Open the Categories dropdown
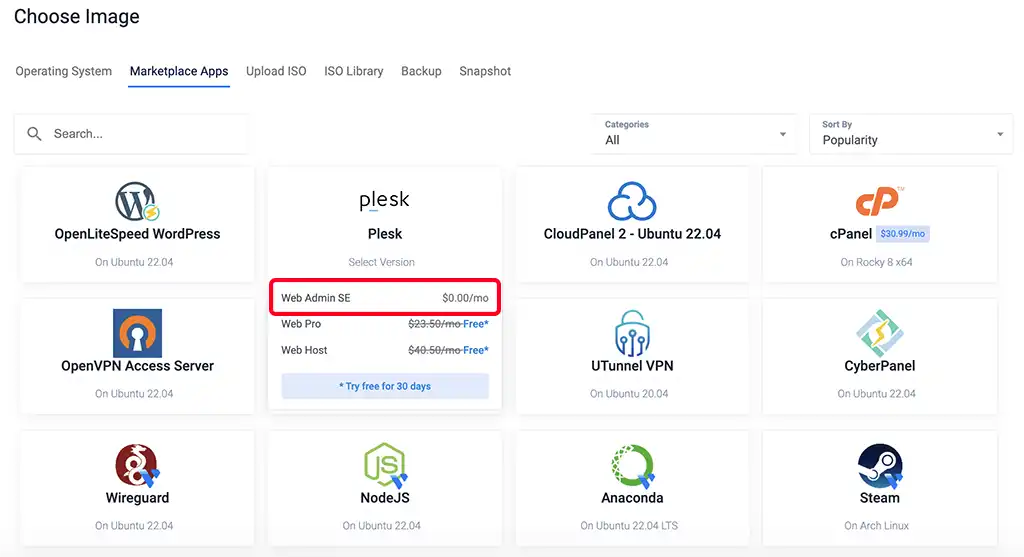The image size is (1024, 557). 694,134
